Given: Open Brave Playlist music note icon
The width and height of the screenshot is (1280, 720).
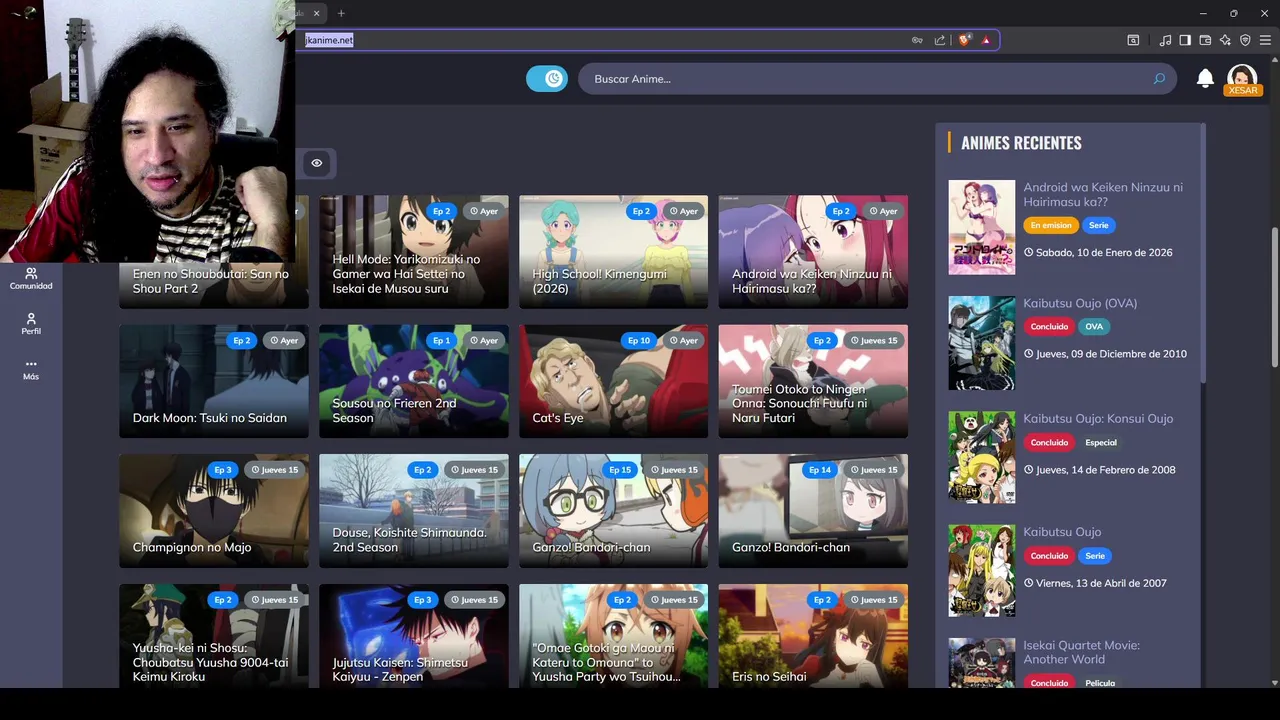Looking at the screenshot, I should (x=1165, y=40).
